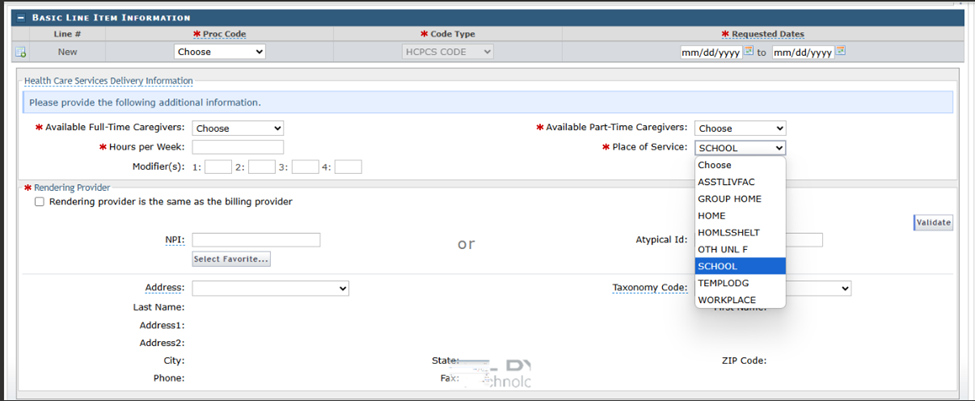Open the end date calendar picker
The image size is (975, 401).
(840, 51)
